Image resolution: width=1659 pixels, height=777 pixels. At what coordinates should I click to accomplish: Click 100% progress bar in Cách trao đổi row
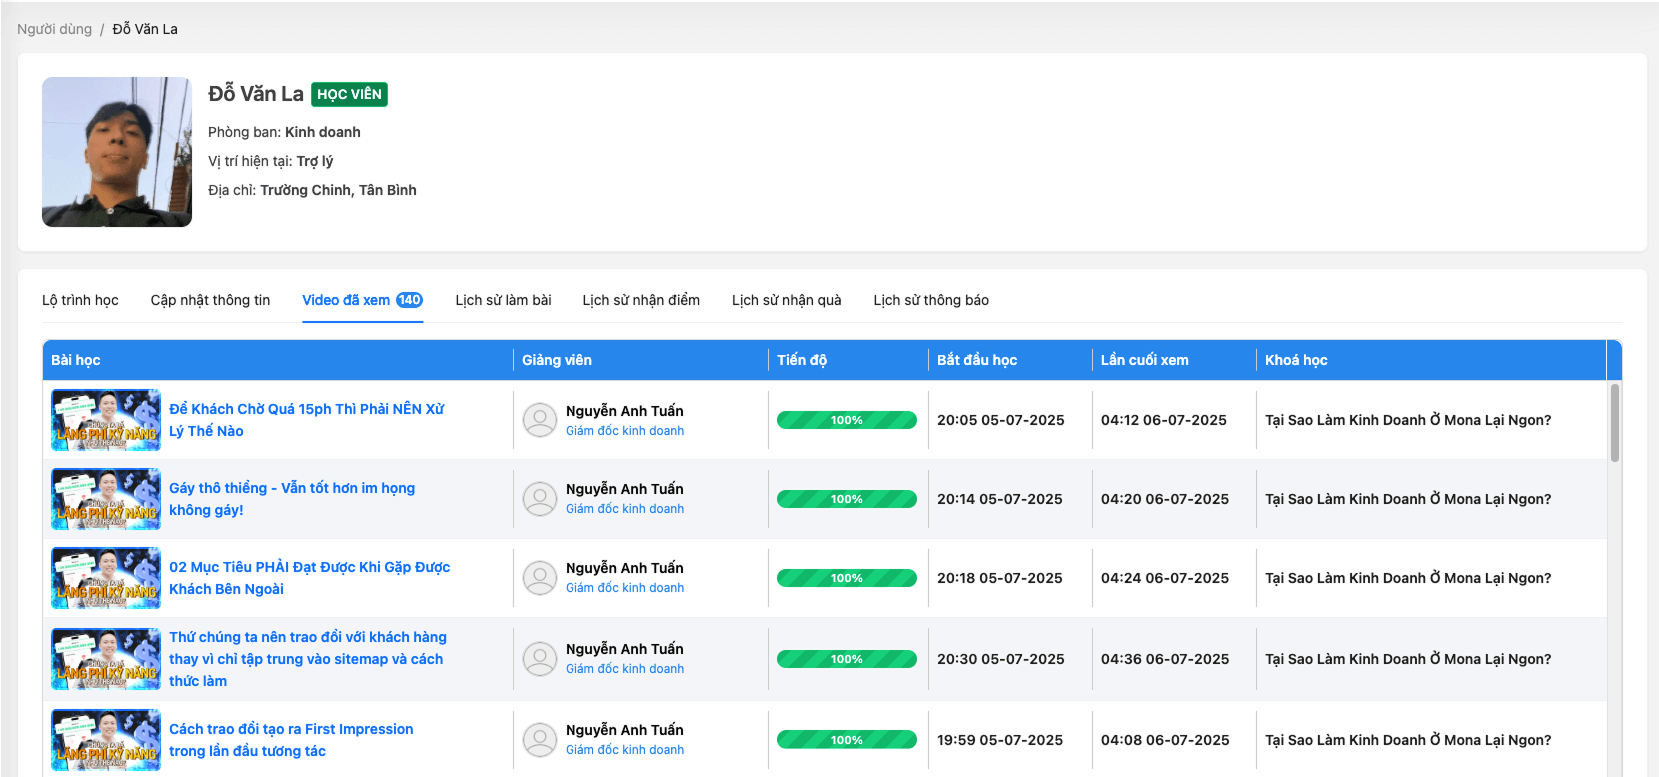(847, 740)
